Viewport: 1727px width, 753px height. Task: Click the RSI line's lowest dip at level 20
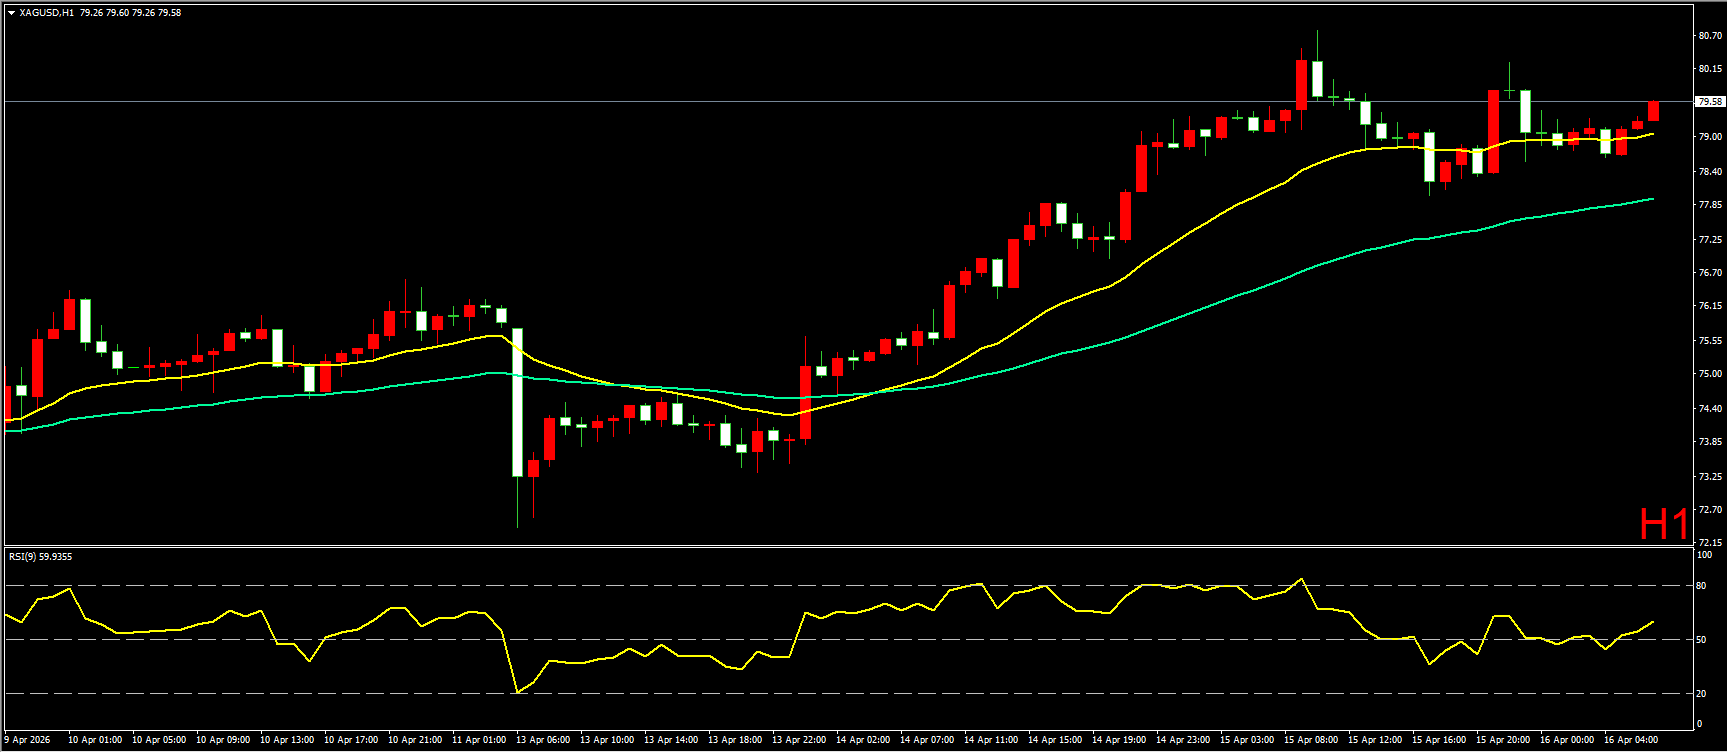coord(517,692)
